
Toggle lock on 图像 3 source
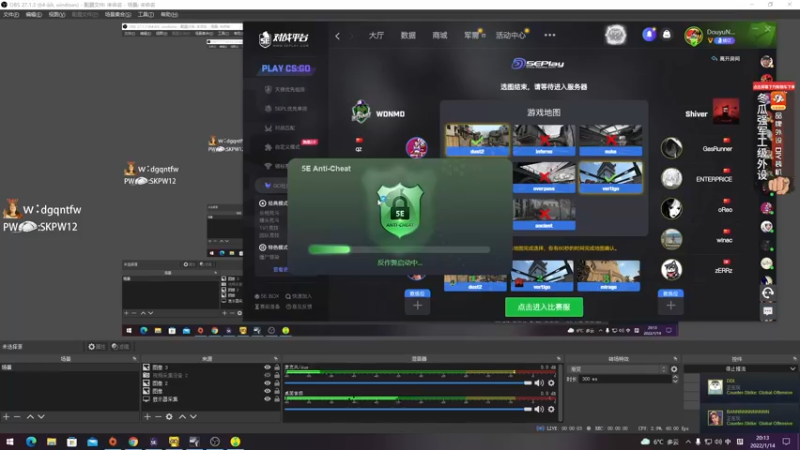click(x=277, y=367)
